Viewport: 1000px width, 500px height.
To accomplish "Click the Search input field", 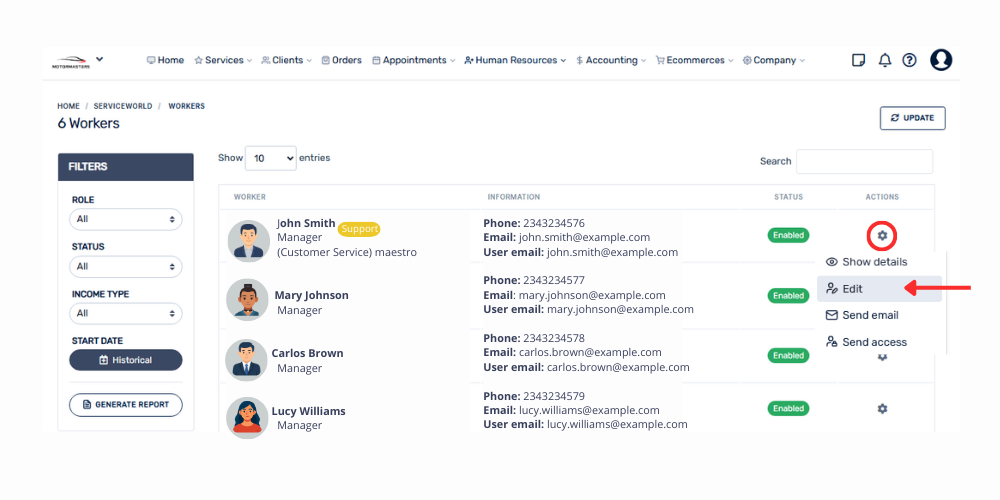I will coord(864,162).
